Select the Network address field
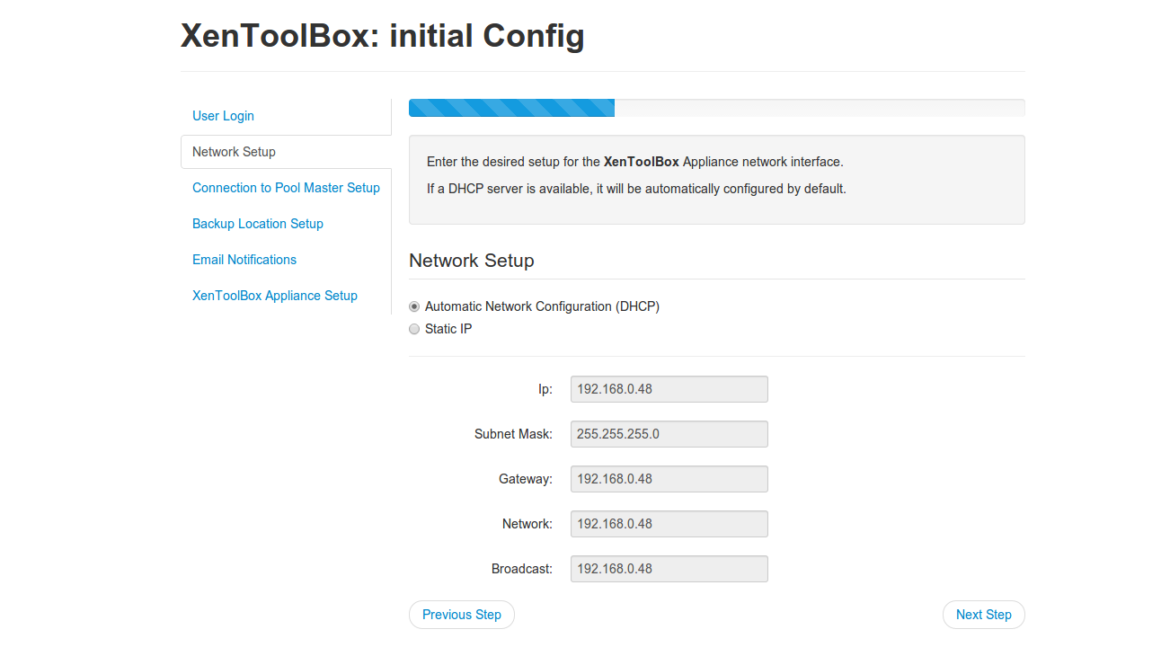This screenshot has height=665, width=1170. tap(669, 523)
